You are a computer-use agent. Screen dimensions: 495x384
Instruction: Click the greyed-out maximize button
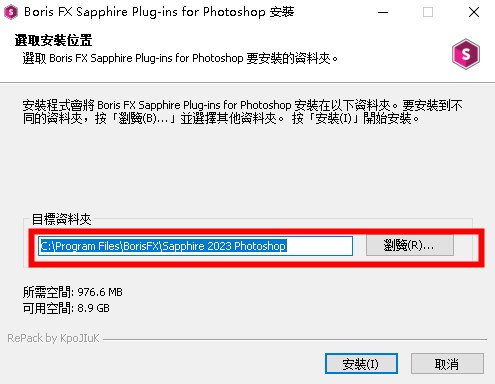pos(428,13)
